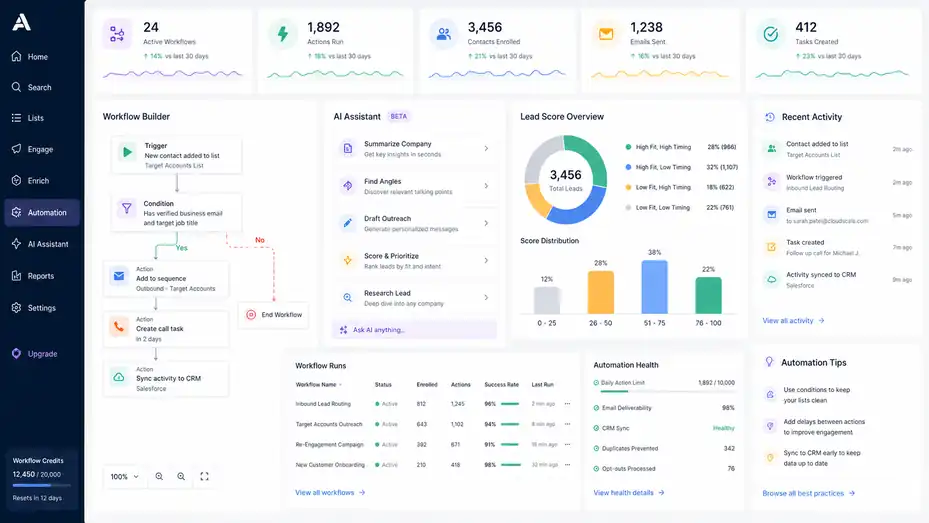Click the Add to sequence mail icon
The width and height of the screenshot is (929, 523).
pos(119,276)
